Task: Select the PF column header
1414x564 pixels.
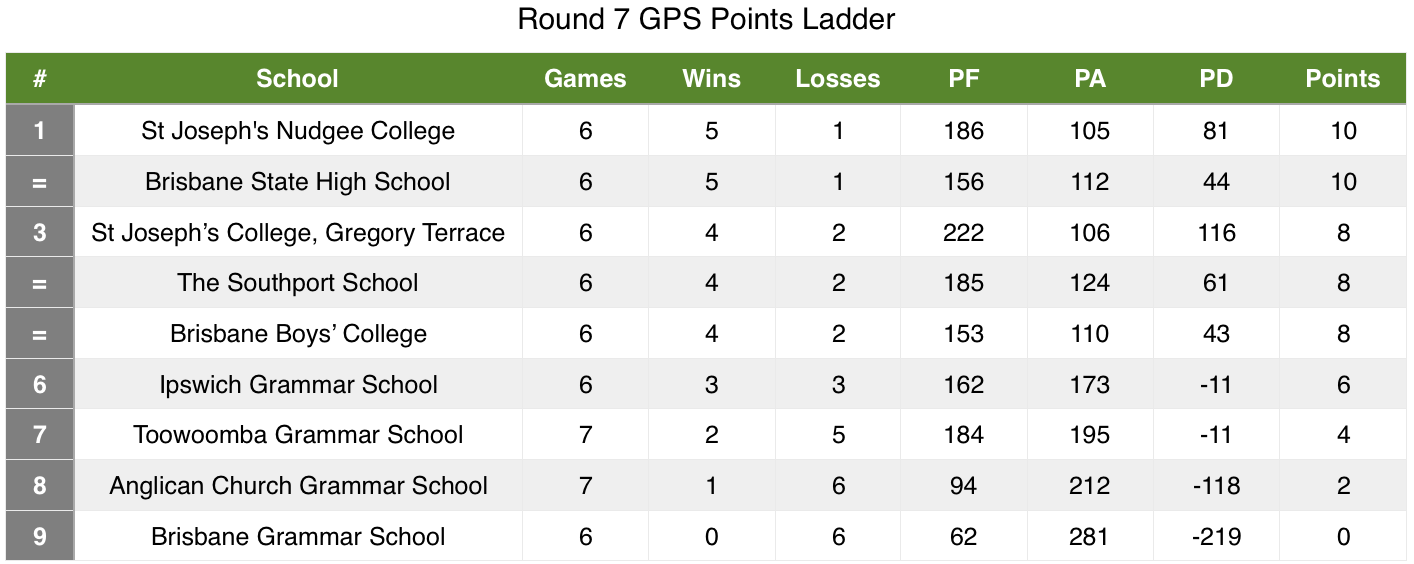Action: pyautogui.click(x=964, y=79)
